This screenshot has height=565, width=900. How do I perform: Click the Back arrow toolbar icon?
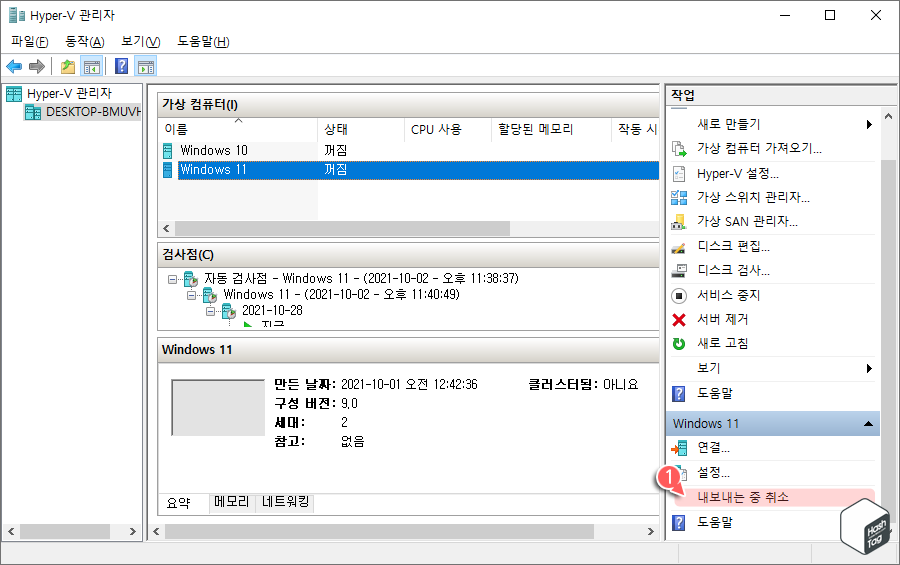click(14, 67)
